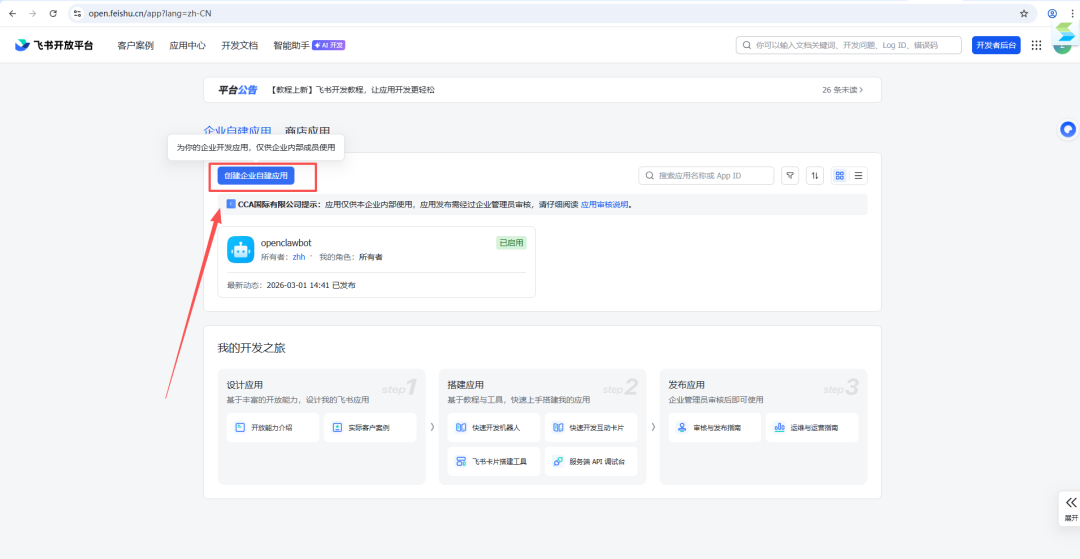Focus the top documentation search box

(849, 45)
